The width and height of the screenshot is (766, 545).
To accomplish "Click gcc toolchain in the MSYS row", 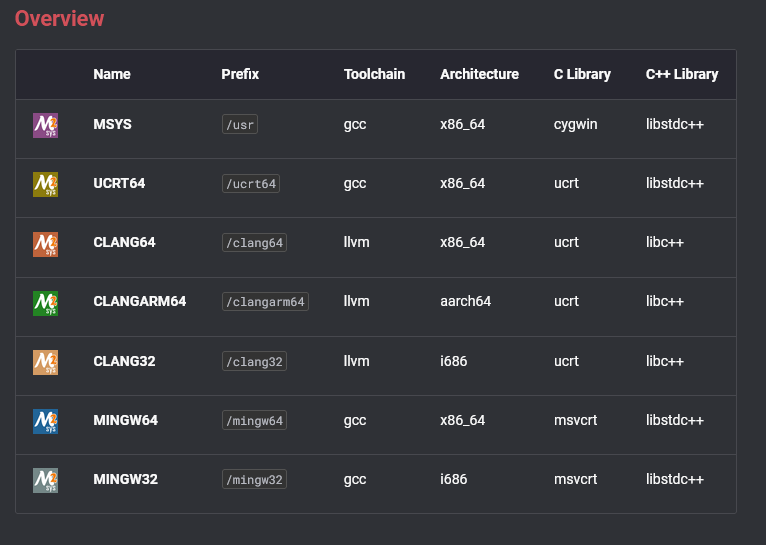I will [355, 125].
